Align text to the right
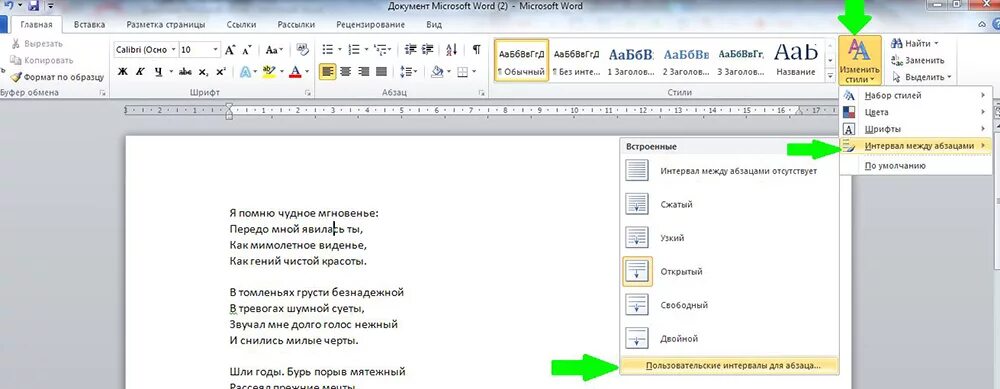The height and width of the screenshot is (389, 1000). click(364, 72)
